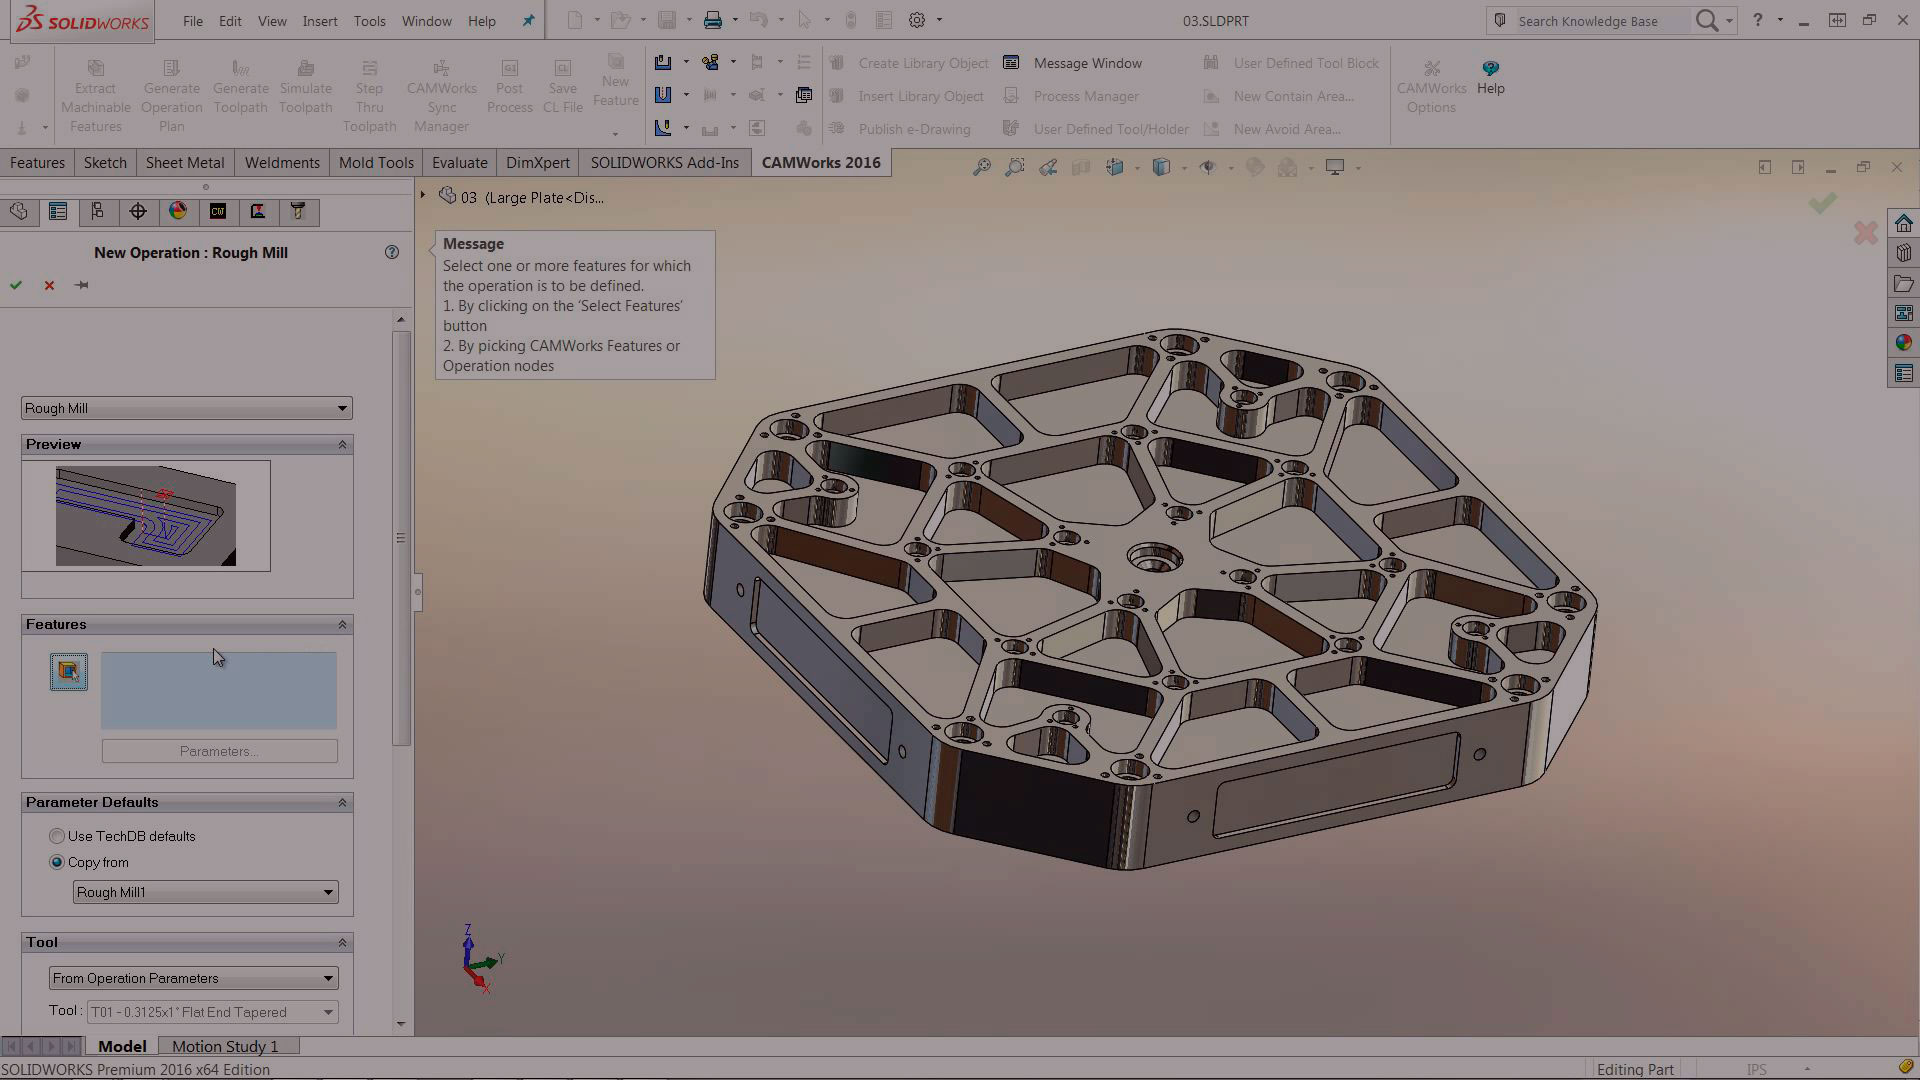
Task: Collapse the Features section
Action: click(342, 624)
